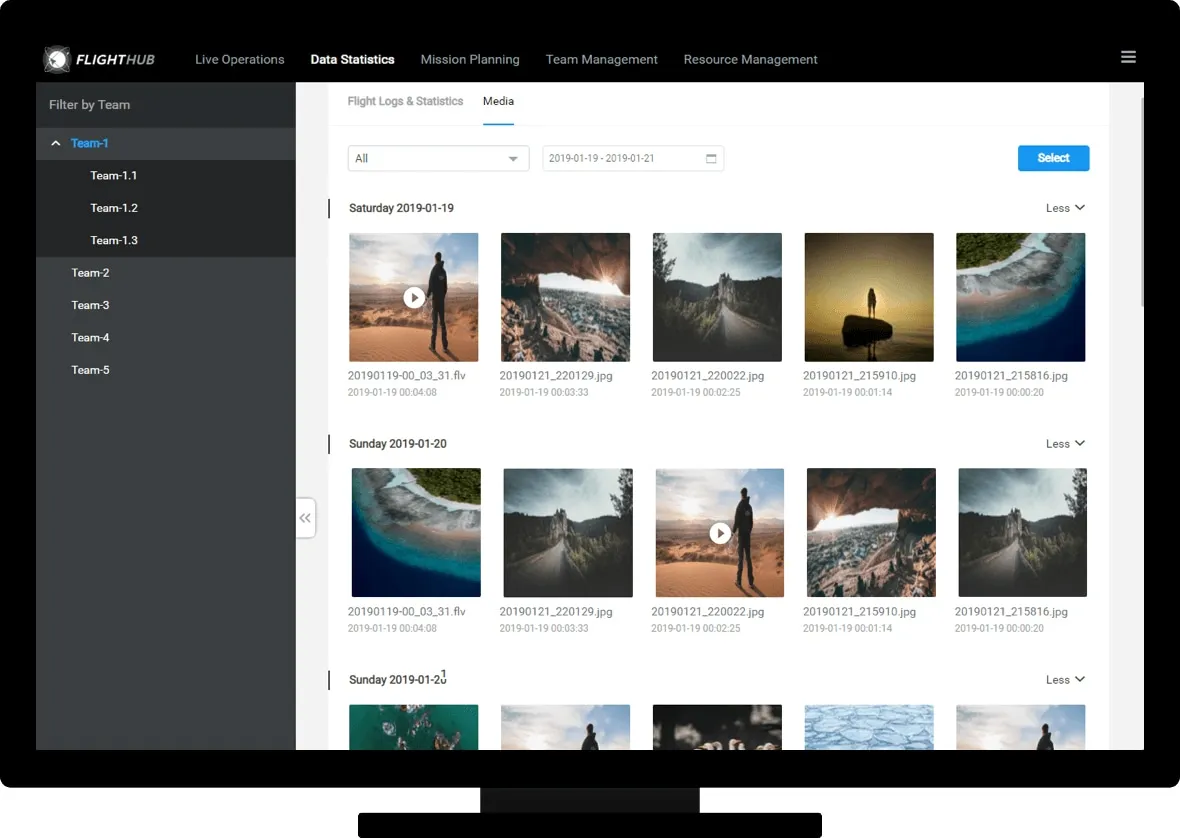Viewport: 1180px width, 838px height.
Task: Open the All media type dropdown
Action: pos(438,159)
